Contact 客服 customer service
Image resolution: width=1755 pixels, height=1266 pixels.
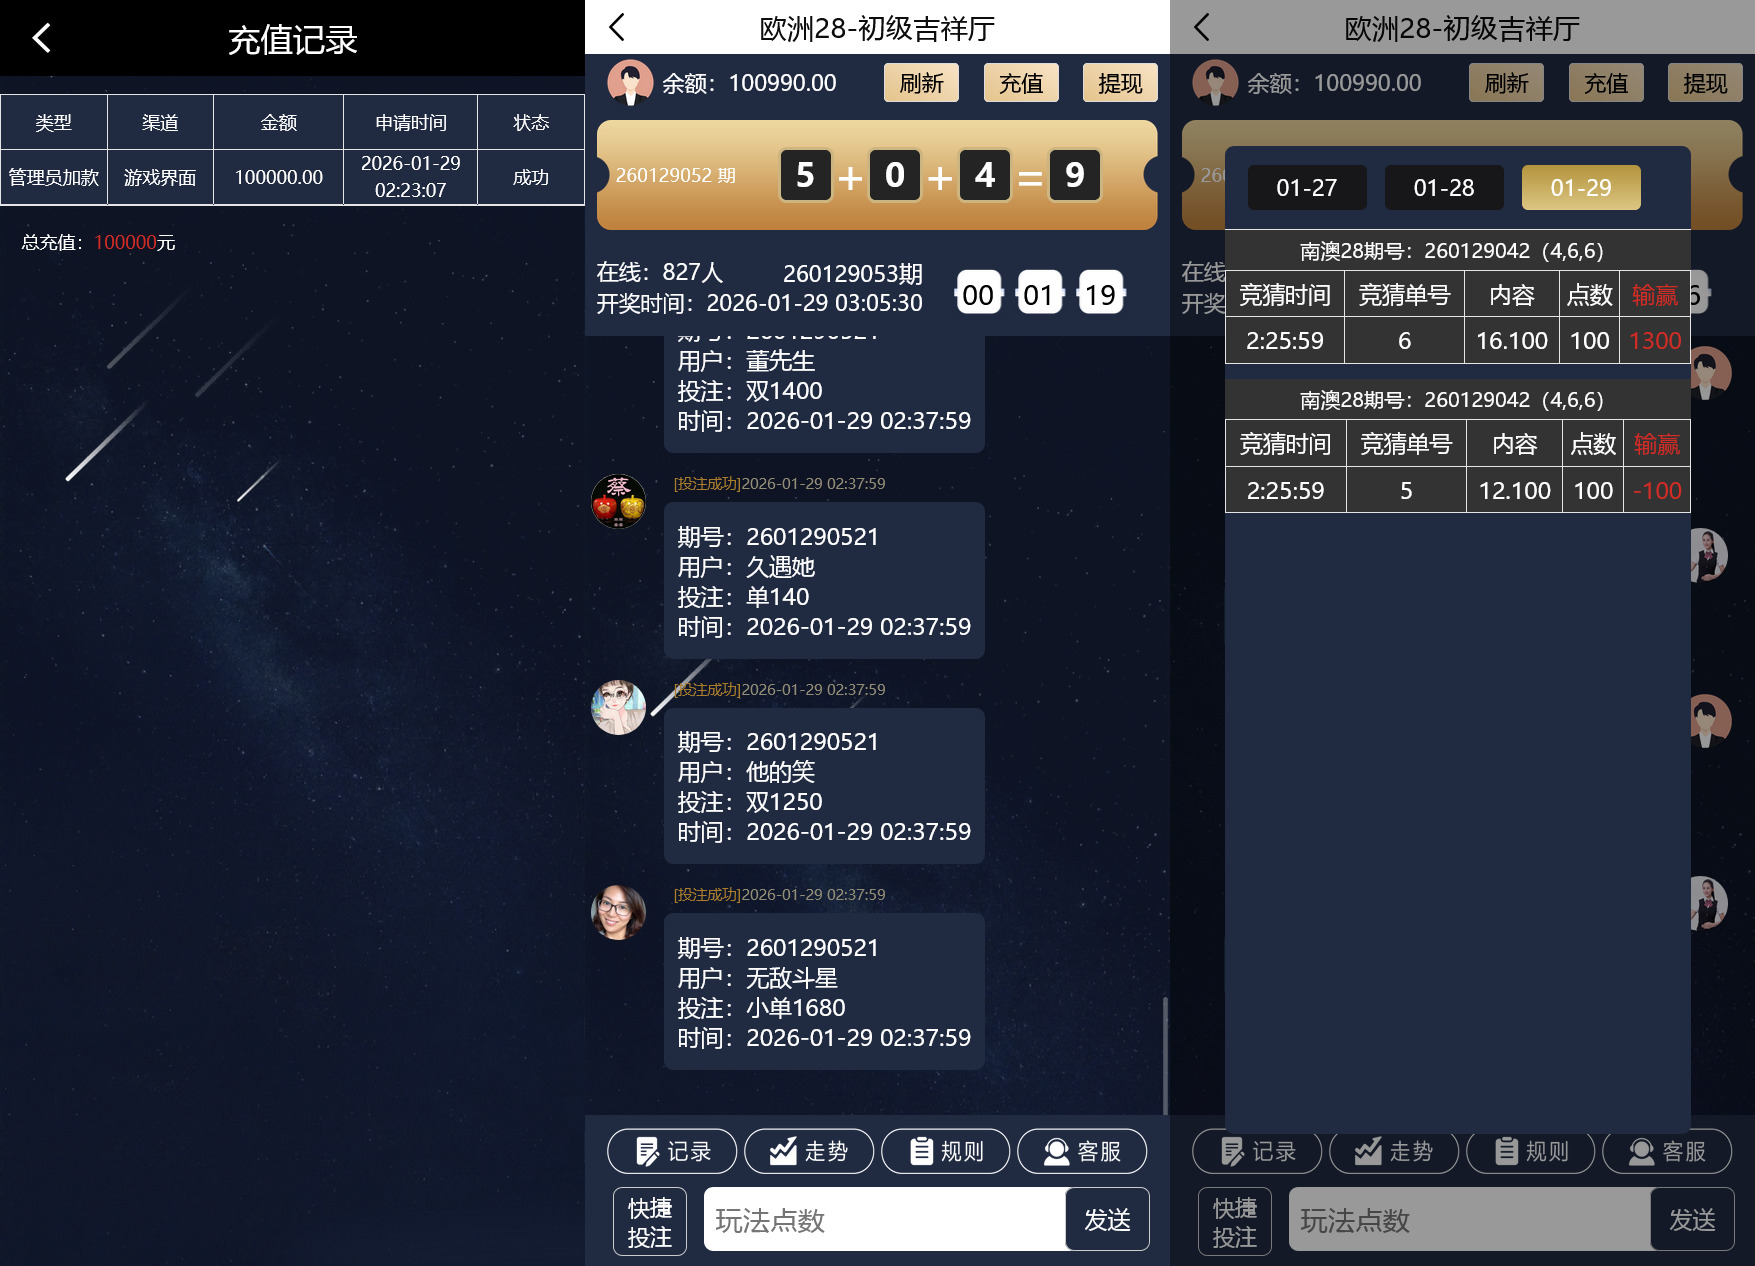tap(1082, 1151)
